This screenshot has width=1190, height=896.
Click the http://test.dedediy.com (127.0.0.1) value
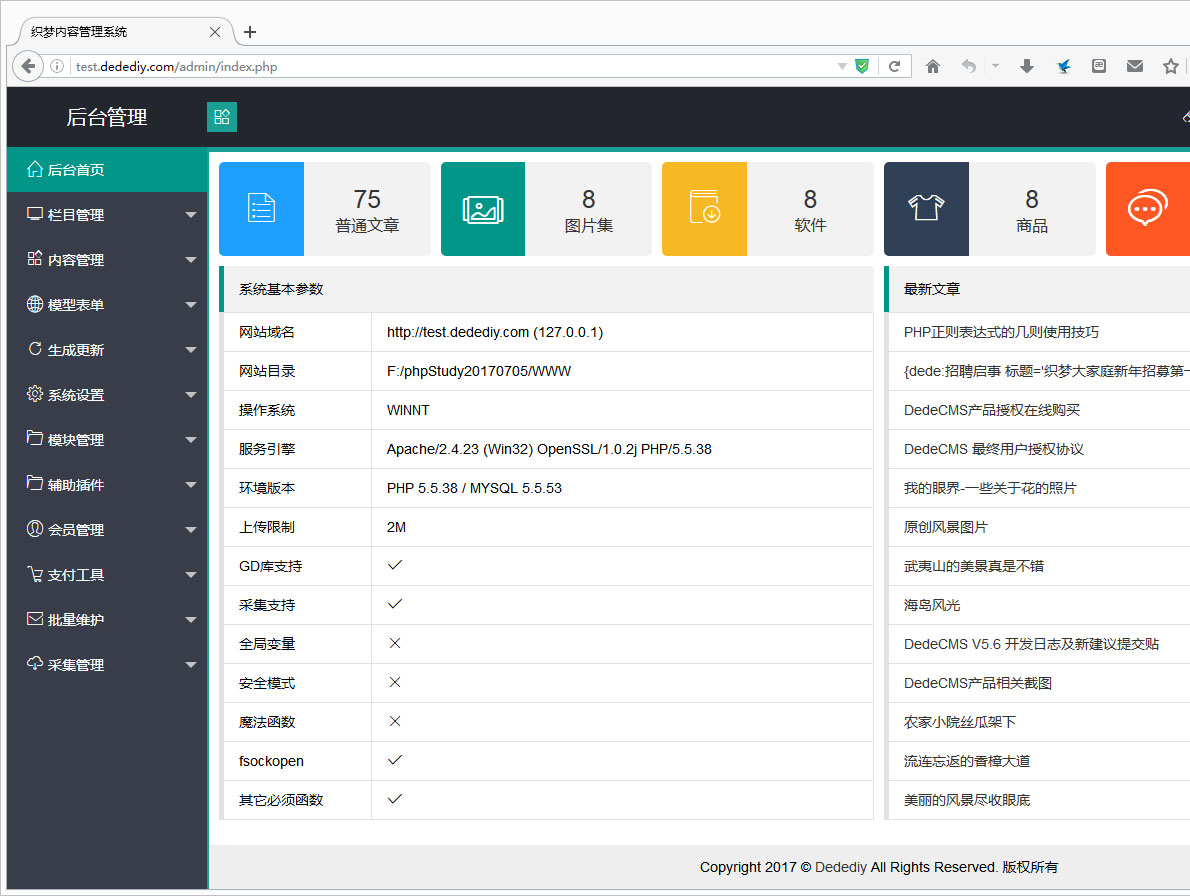click(x=495, y=332)
